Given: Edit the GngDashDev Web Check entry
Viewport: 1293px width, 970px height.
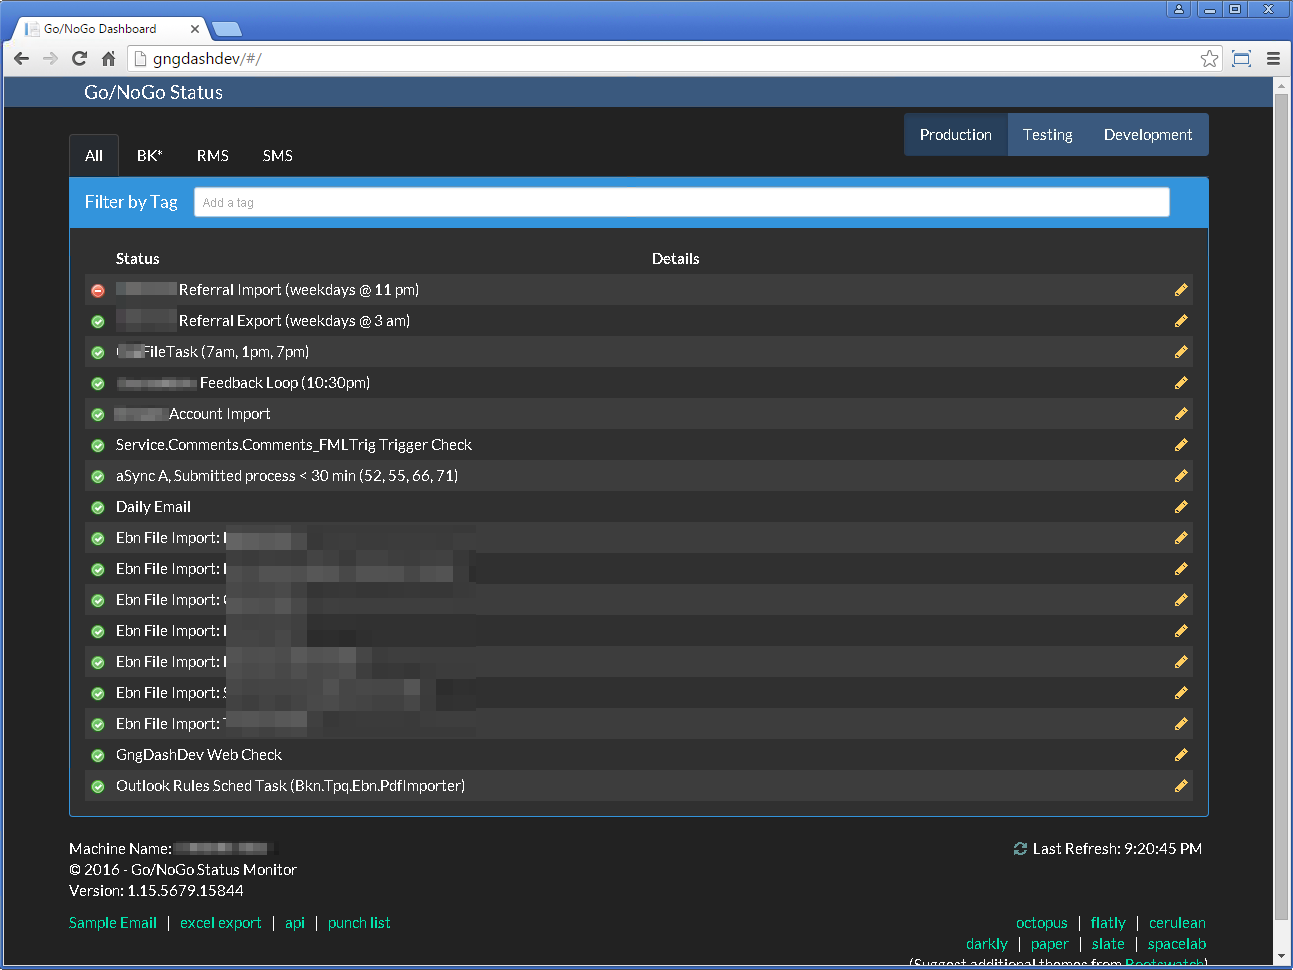Looking at the screenshot, I should (1181, 755).
